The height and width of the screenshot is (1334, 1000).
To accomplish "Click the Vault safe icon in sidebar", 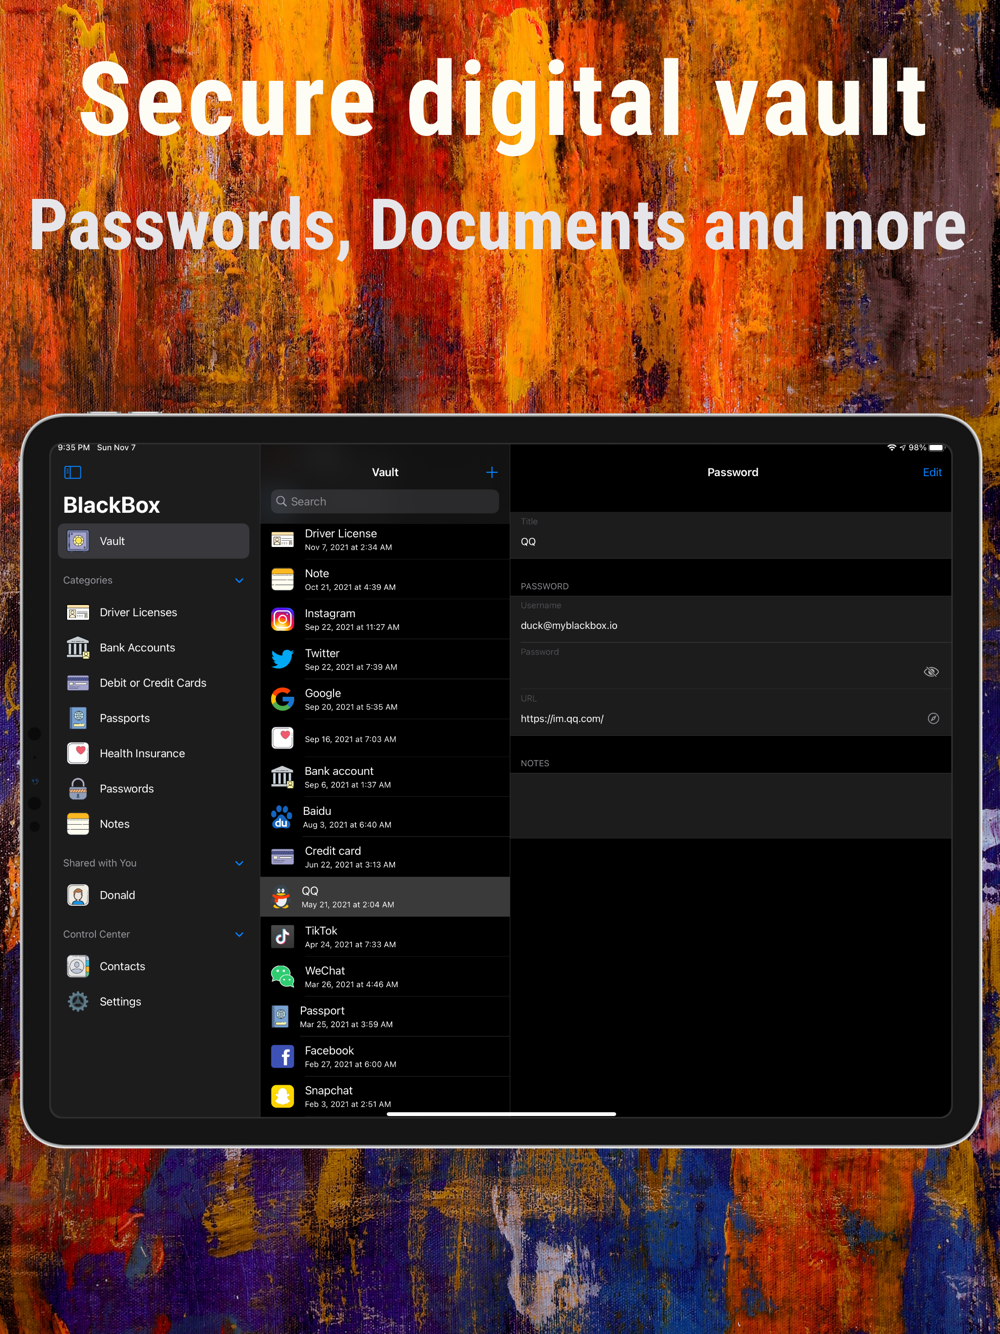I will pyautogui.click(x=78, y=541).
